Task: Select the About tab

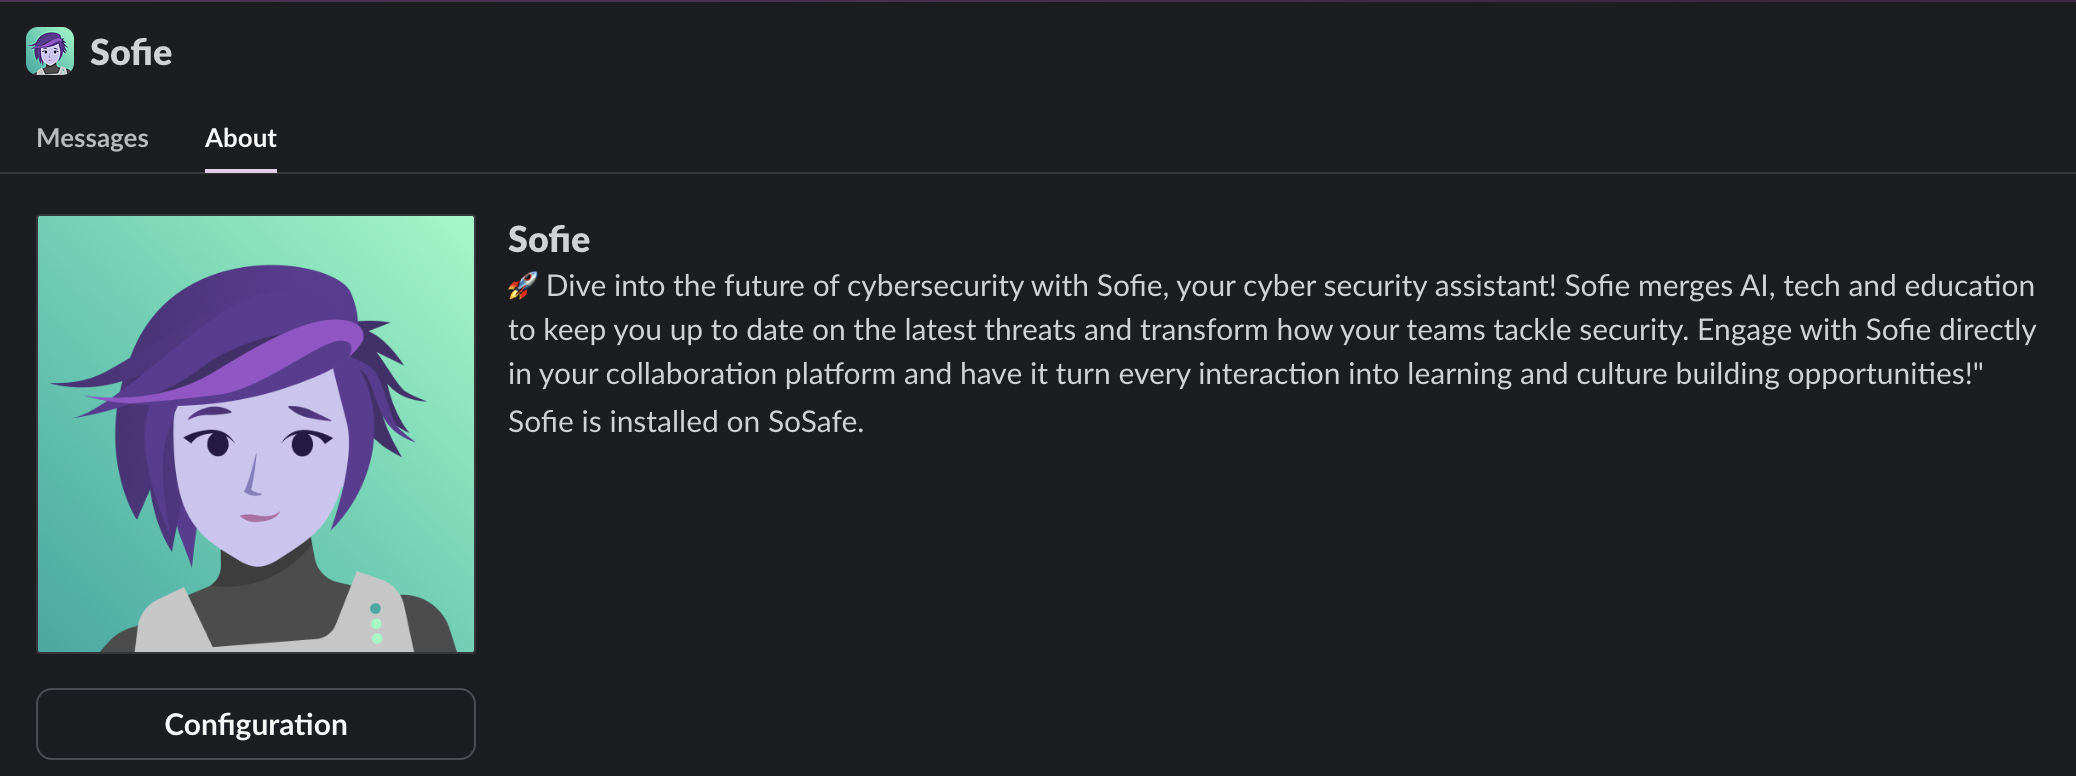Action: point(240,138)
